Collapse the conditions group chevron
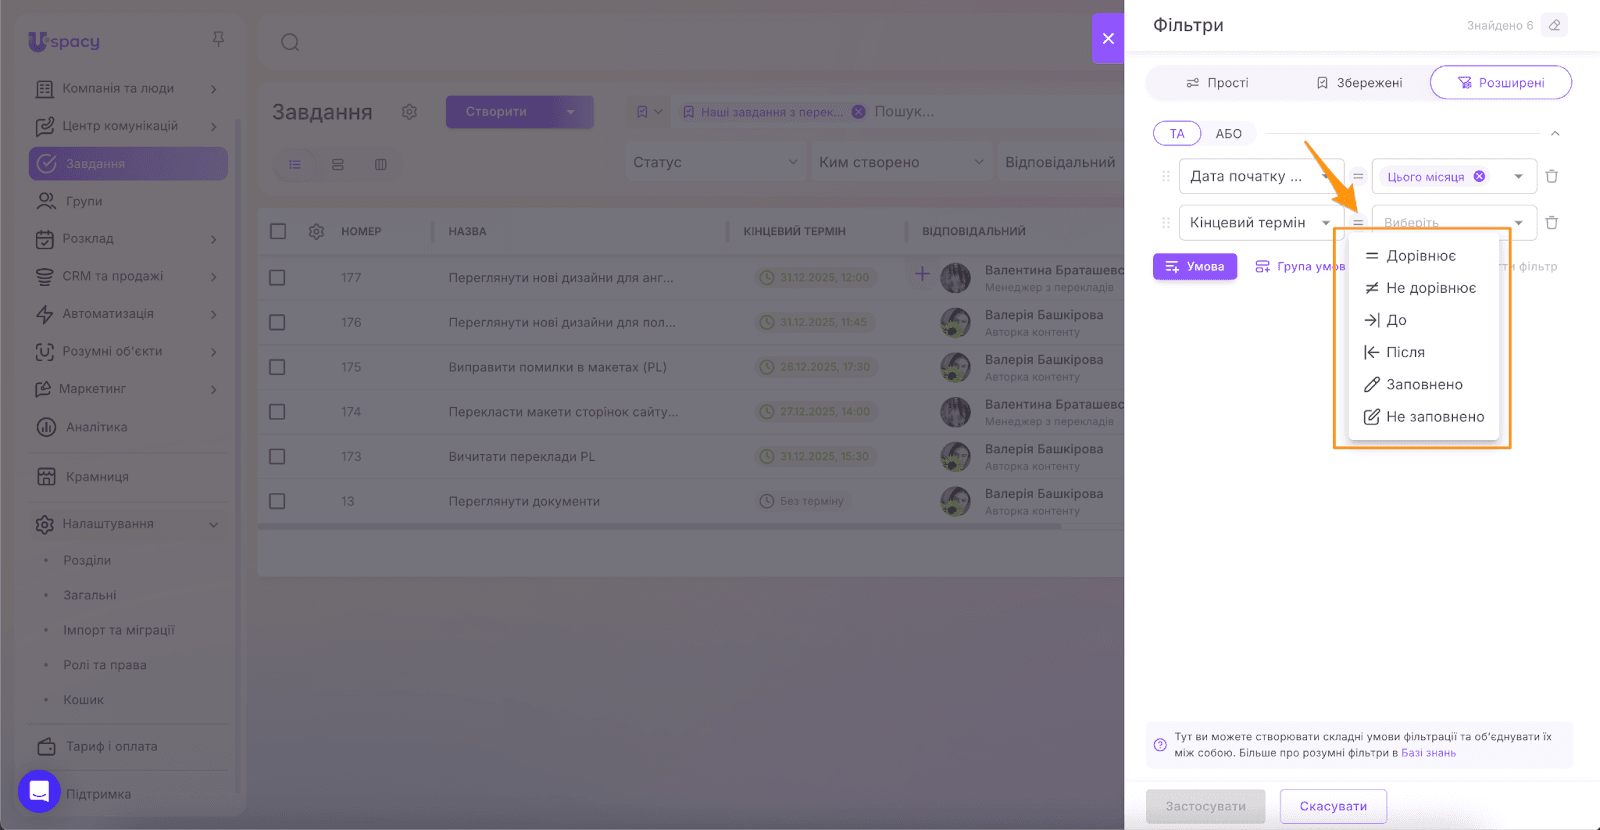Viewport: 1600px width, 830px height. pyautogui.click(x=1555, y=133)
